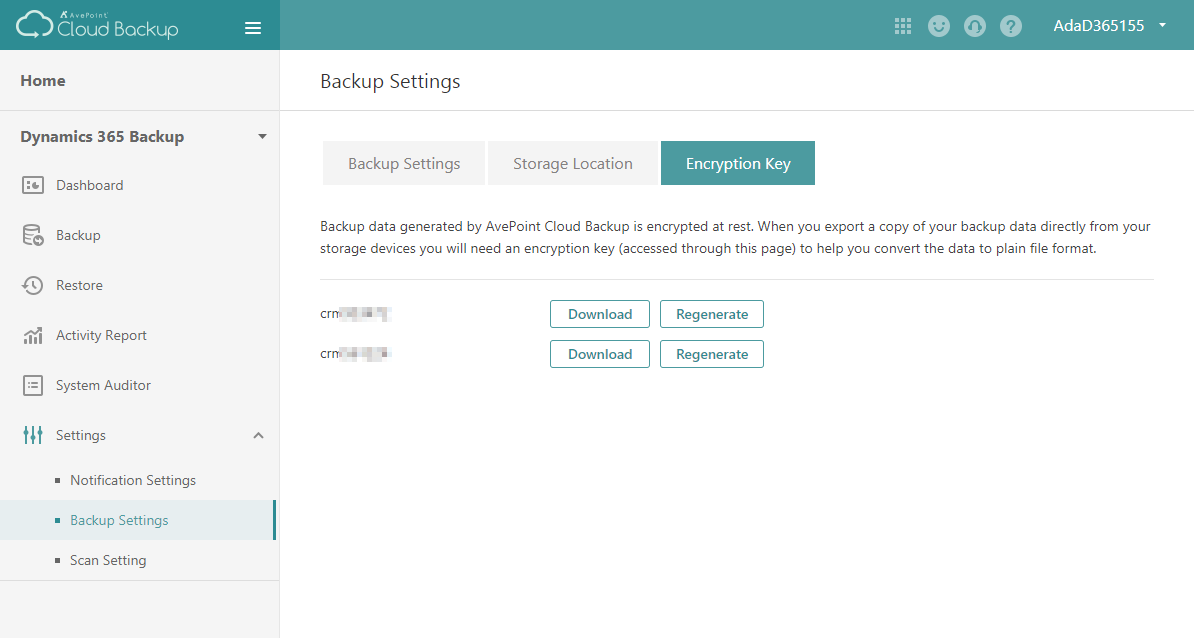This screenshot has height=638, width=1194.
Task: Click the hamburger menu icon
Action: 253,28
